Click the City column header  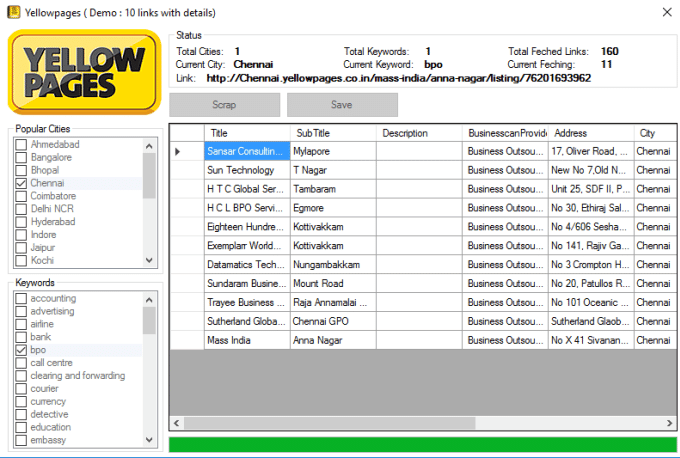655,133
